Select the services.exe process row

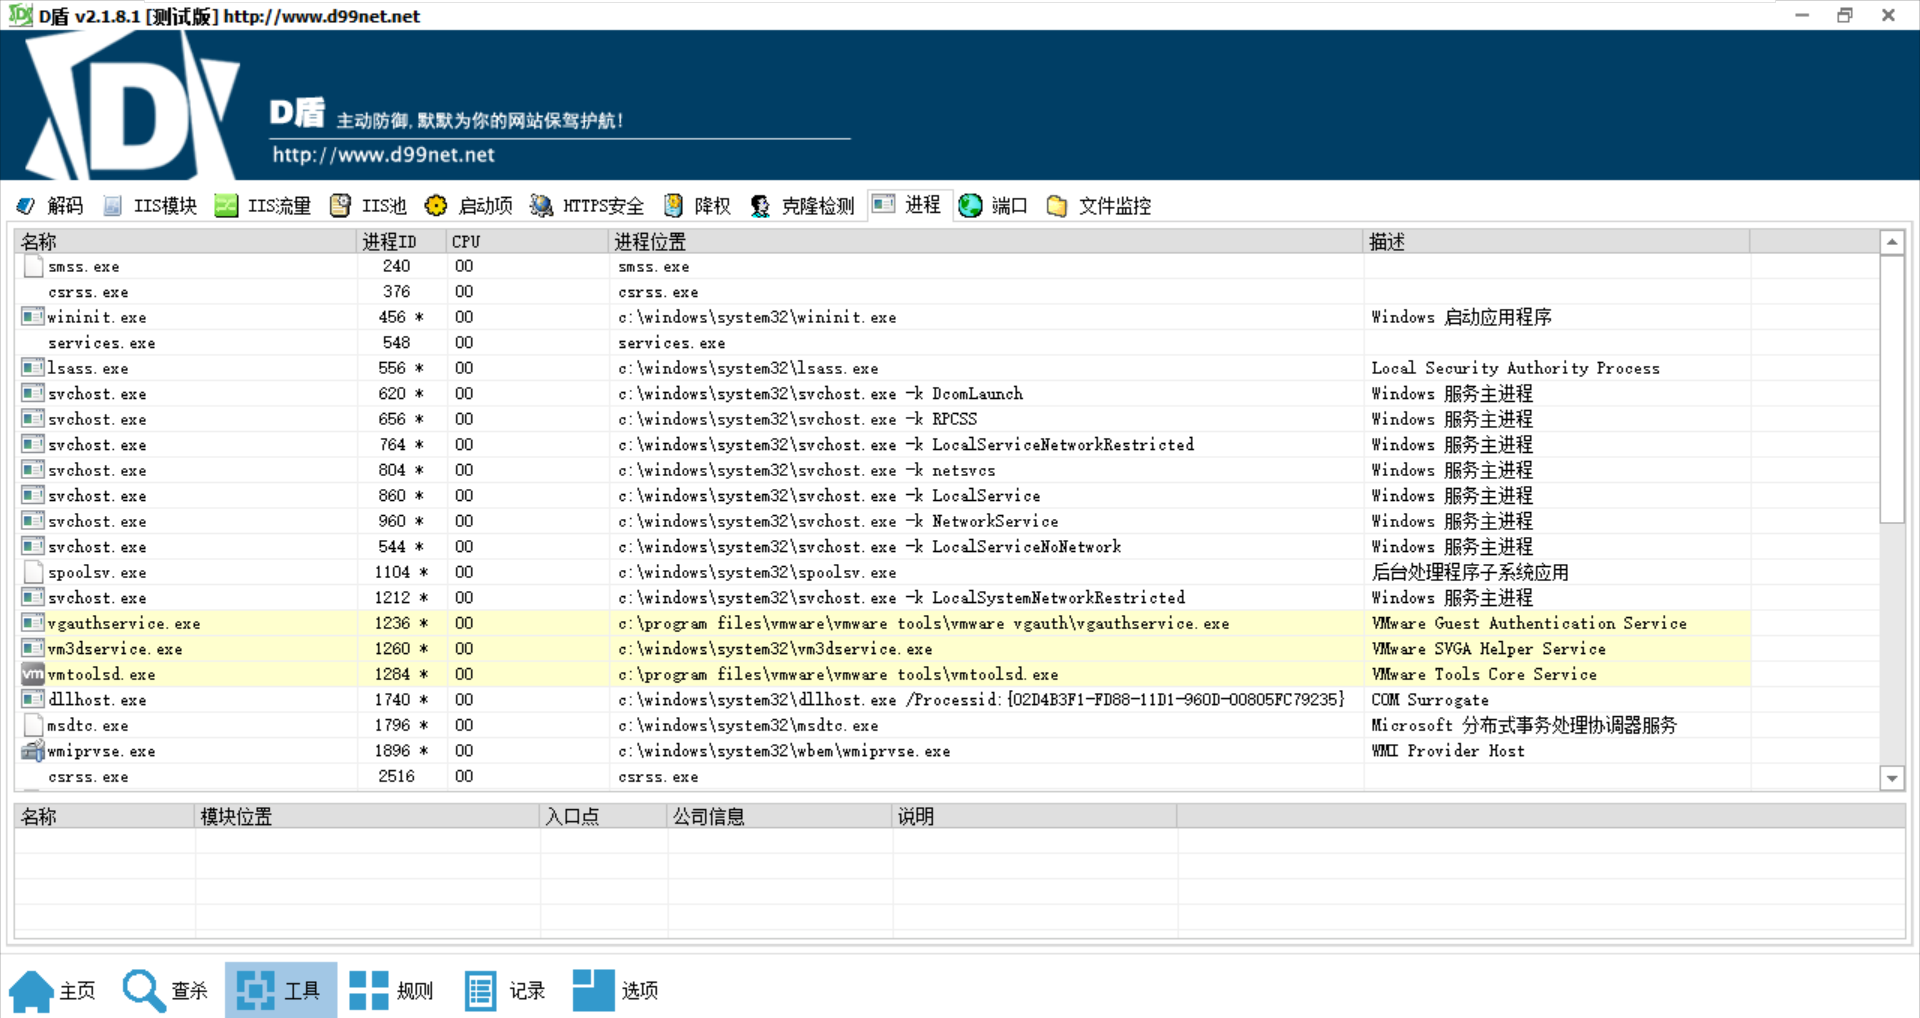[x=882, y=343]
